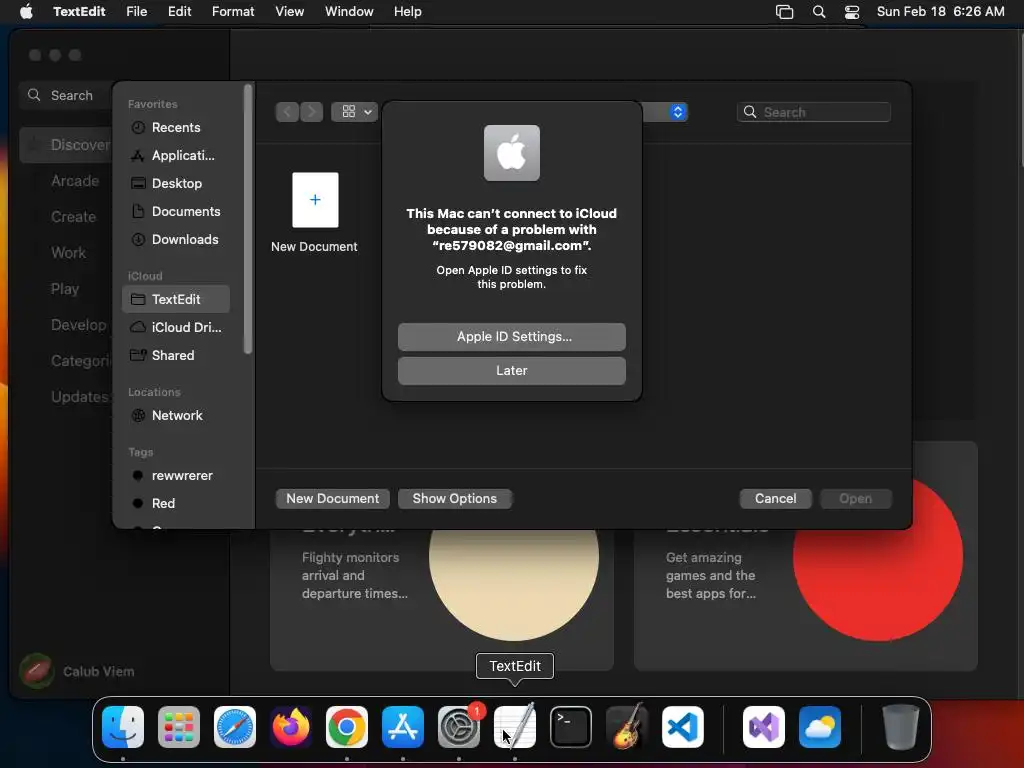Screen dimensions: 1024x768
Task: Open Create in App Store sidebar
Action: (73, 217)
